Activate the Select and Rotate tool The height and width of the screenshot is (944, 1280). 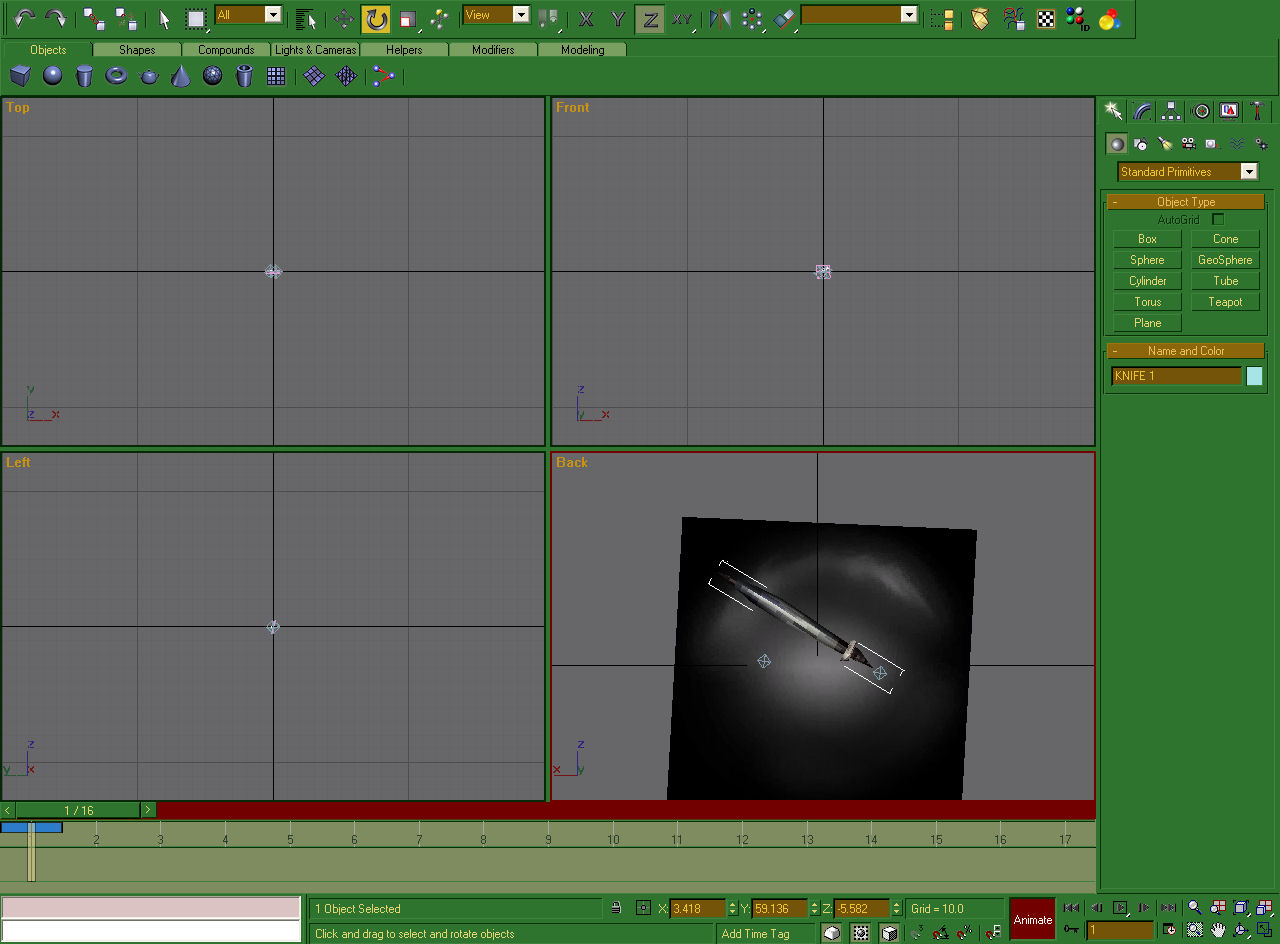click(376, 18)
